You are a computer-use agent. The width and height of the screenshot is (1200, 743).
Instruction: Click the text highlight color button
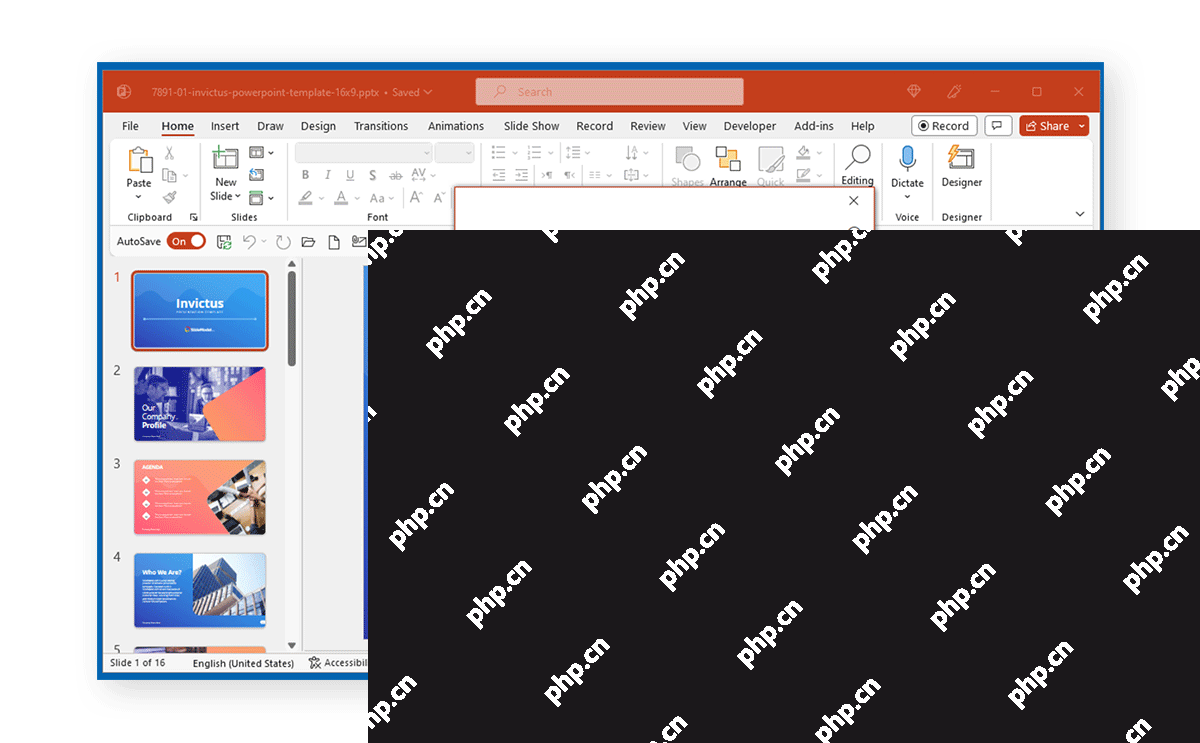pos(306,198)
